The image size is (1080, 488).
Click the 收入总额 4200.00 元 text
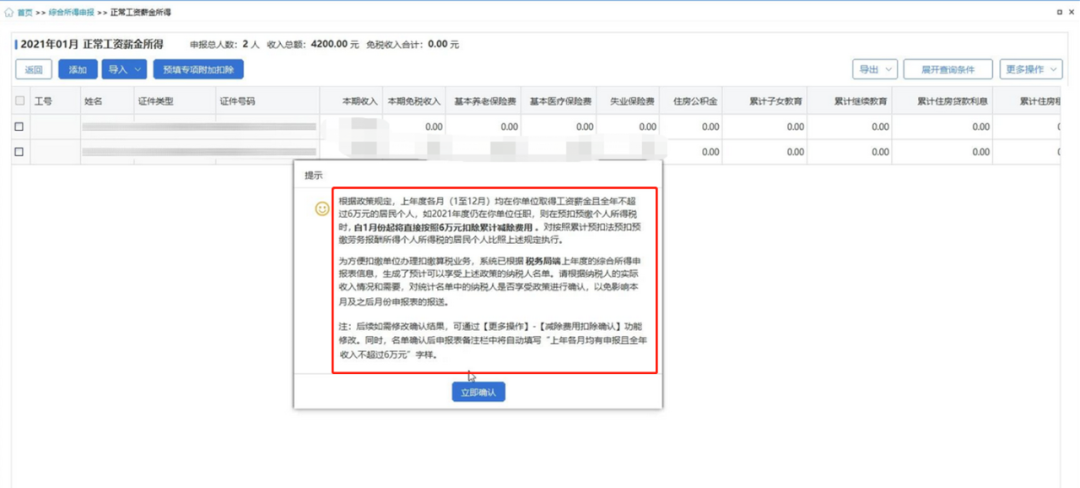pyautogui.click(x=313, y=45)
